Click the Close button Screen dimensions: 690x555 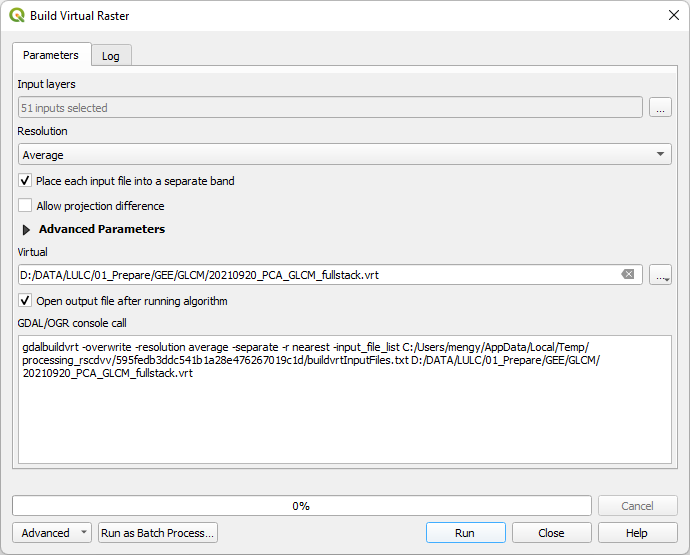pyautogui.click(x=551, y=533)
